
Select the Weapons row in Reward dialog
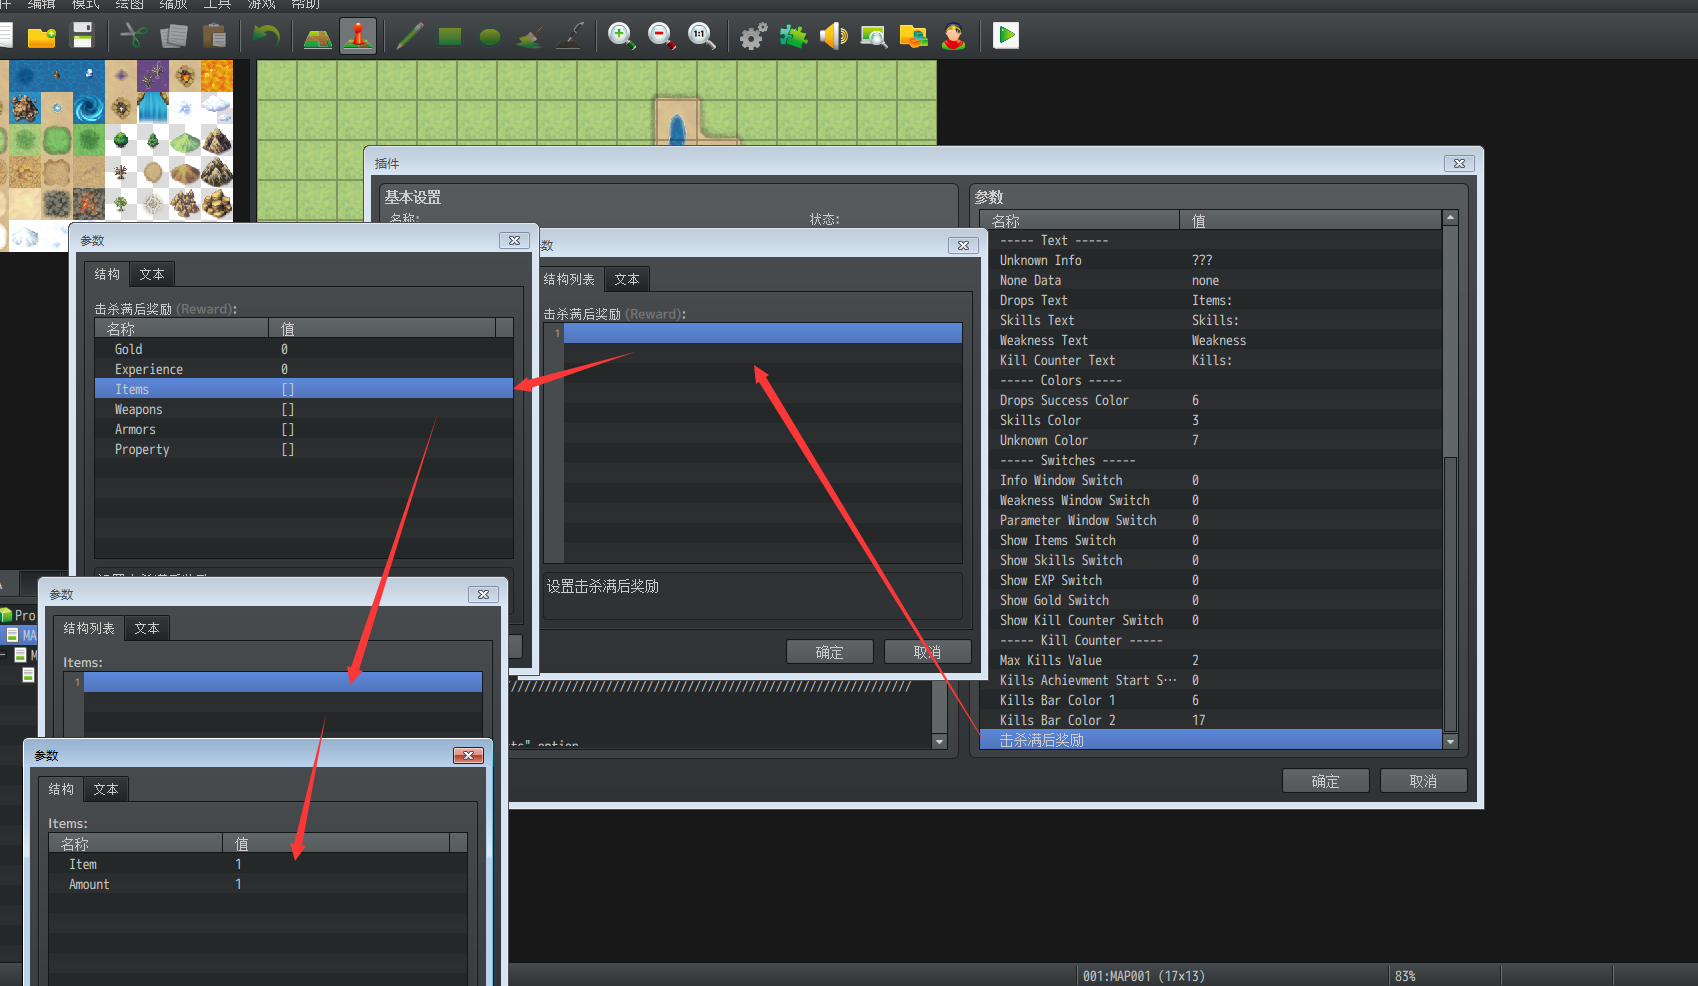[x=304, y=409]
